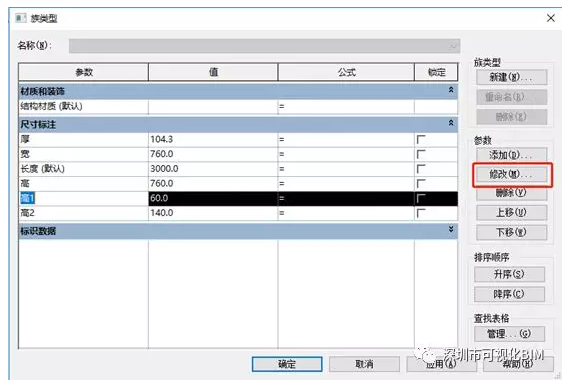Screen dimensions: 570x387
Task: Click the 族类型 title bar icon
Action: tap(21, 18)
